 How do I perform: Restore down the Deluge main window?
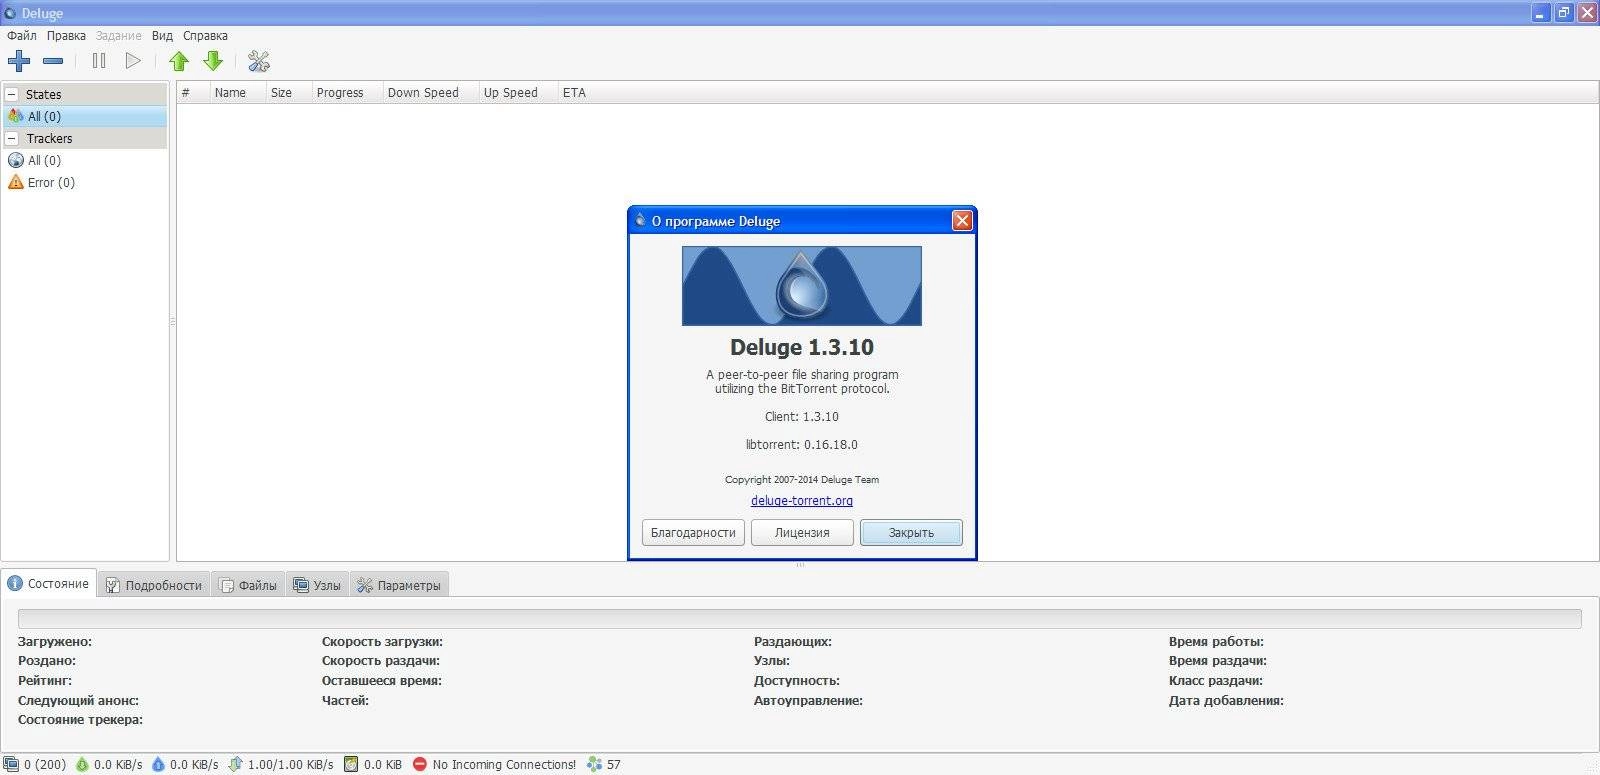(1563, 13)
